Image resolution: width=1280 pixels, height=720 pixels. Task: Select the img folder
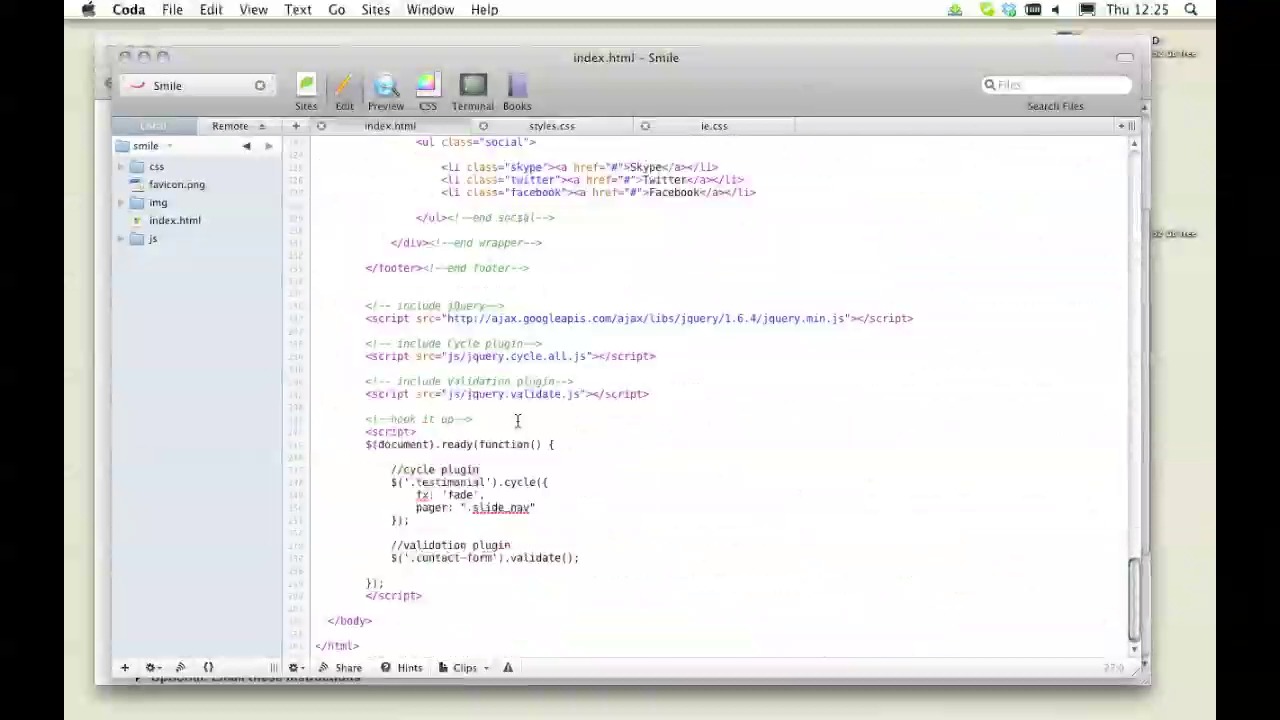158,203
